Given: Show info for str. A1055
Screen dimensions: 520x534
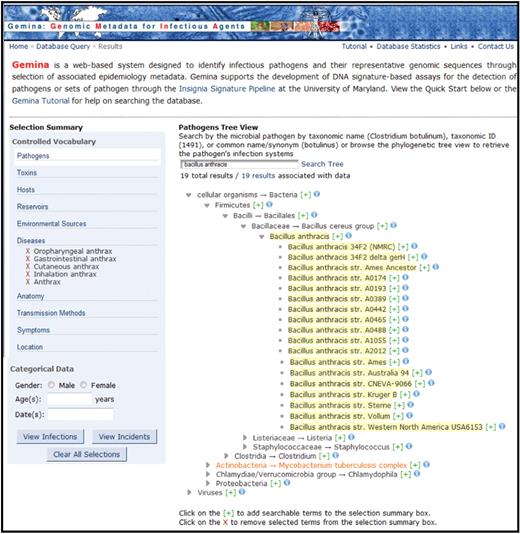Looking at the screenshot, I should [x=405, y=340].
